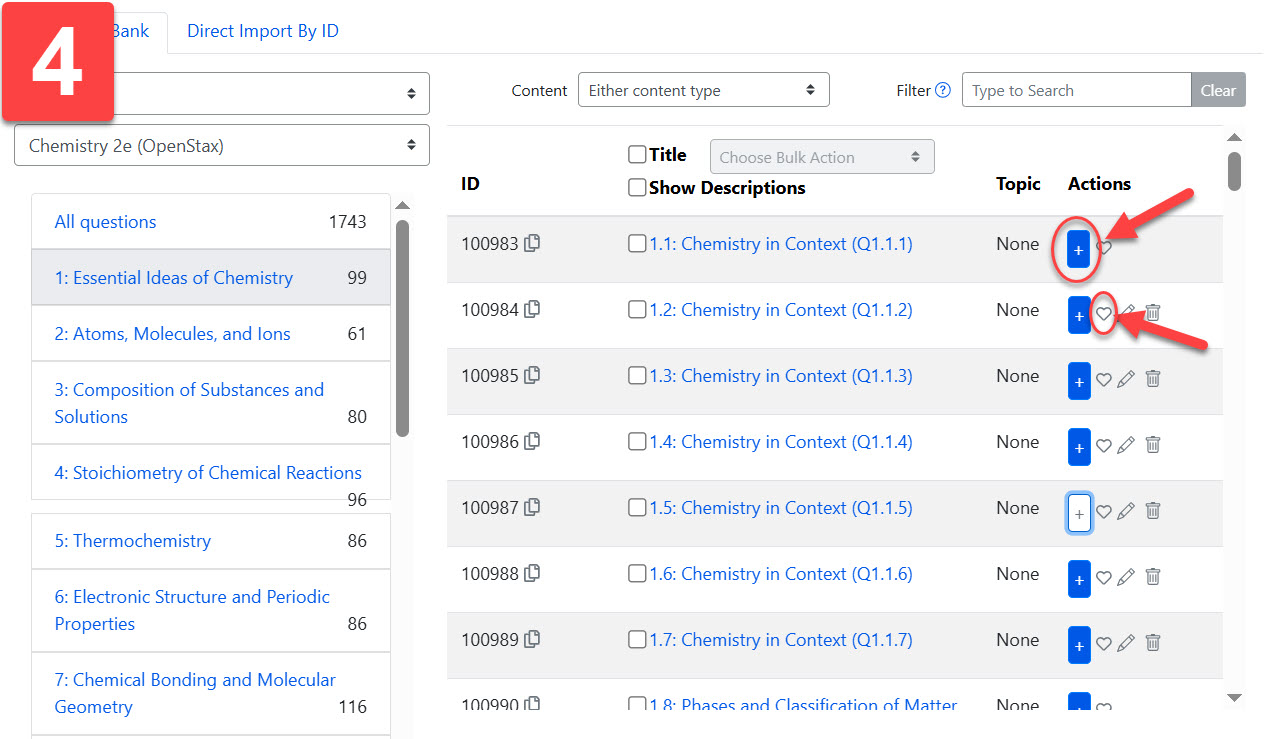Enable the Show Descriptions checkbox
Screen dimensions: 1274x739
pyautogui.click(x=637, y=187)
